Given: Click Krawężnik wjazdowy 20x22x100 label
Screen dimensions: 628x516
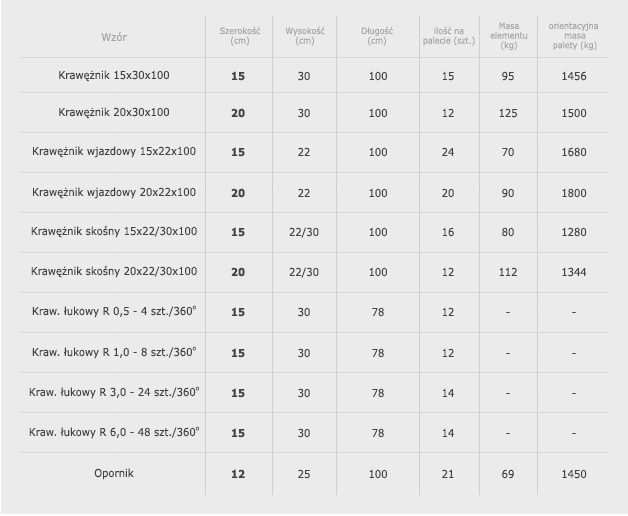Looking at the screenshot, I should [x=114, y=192].
